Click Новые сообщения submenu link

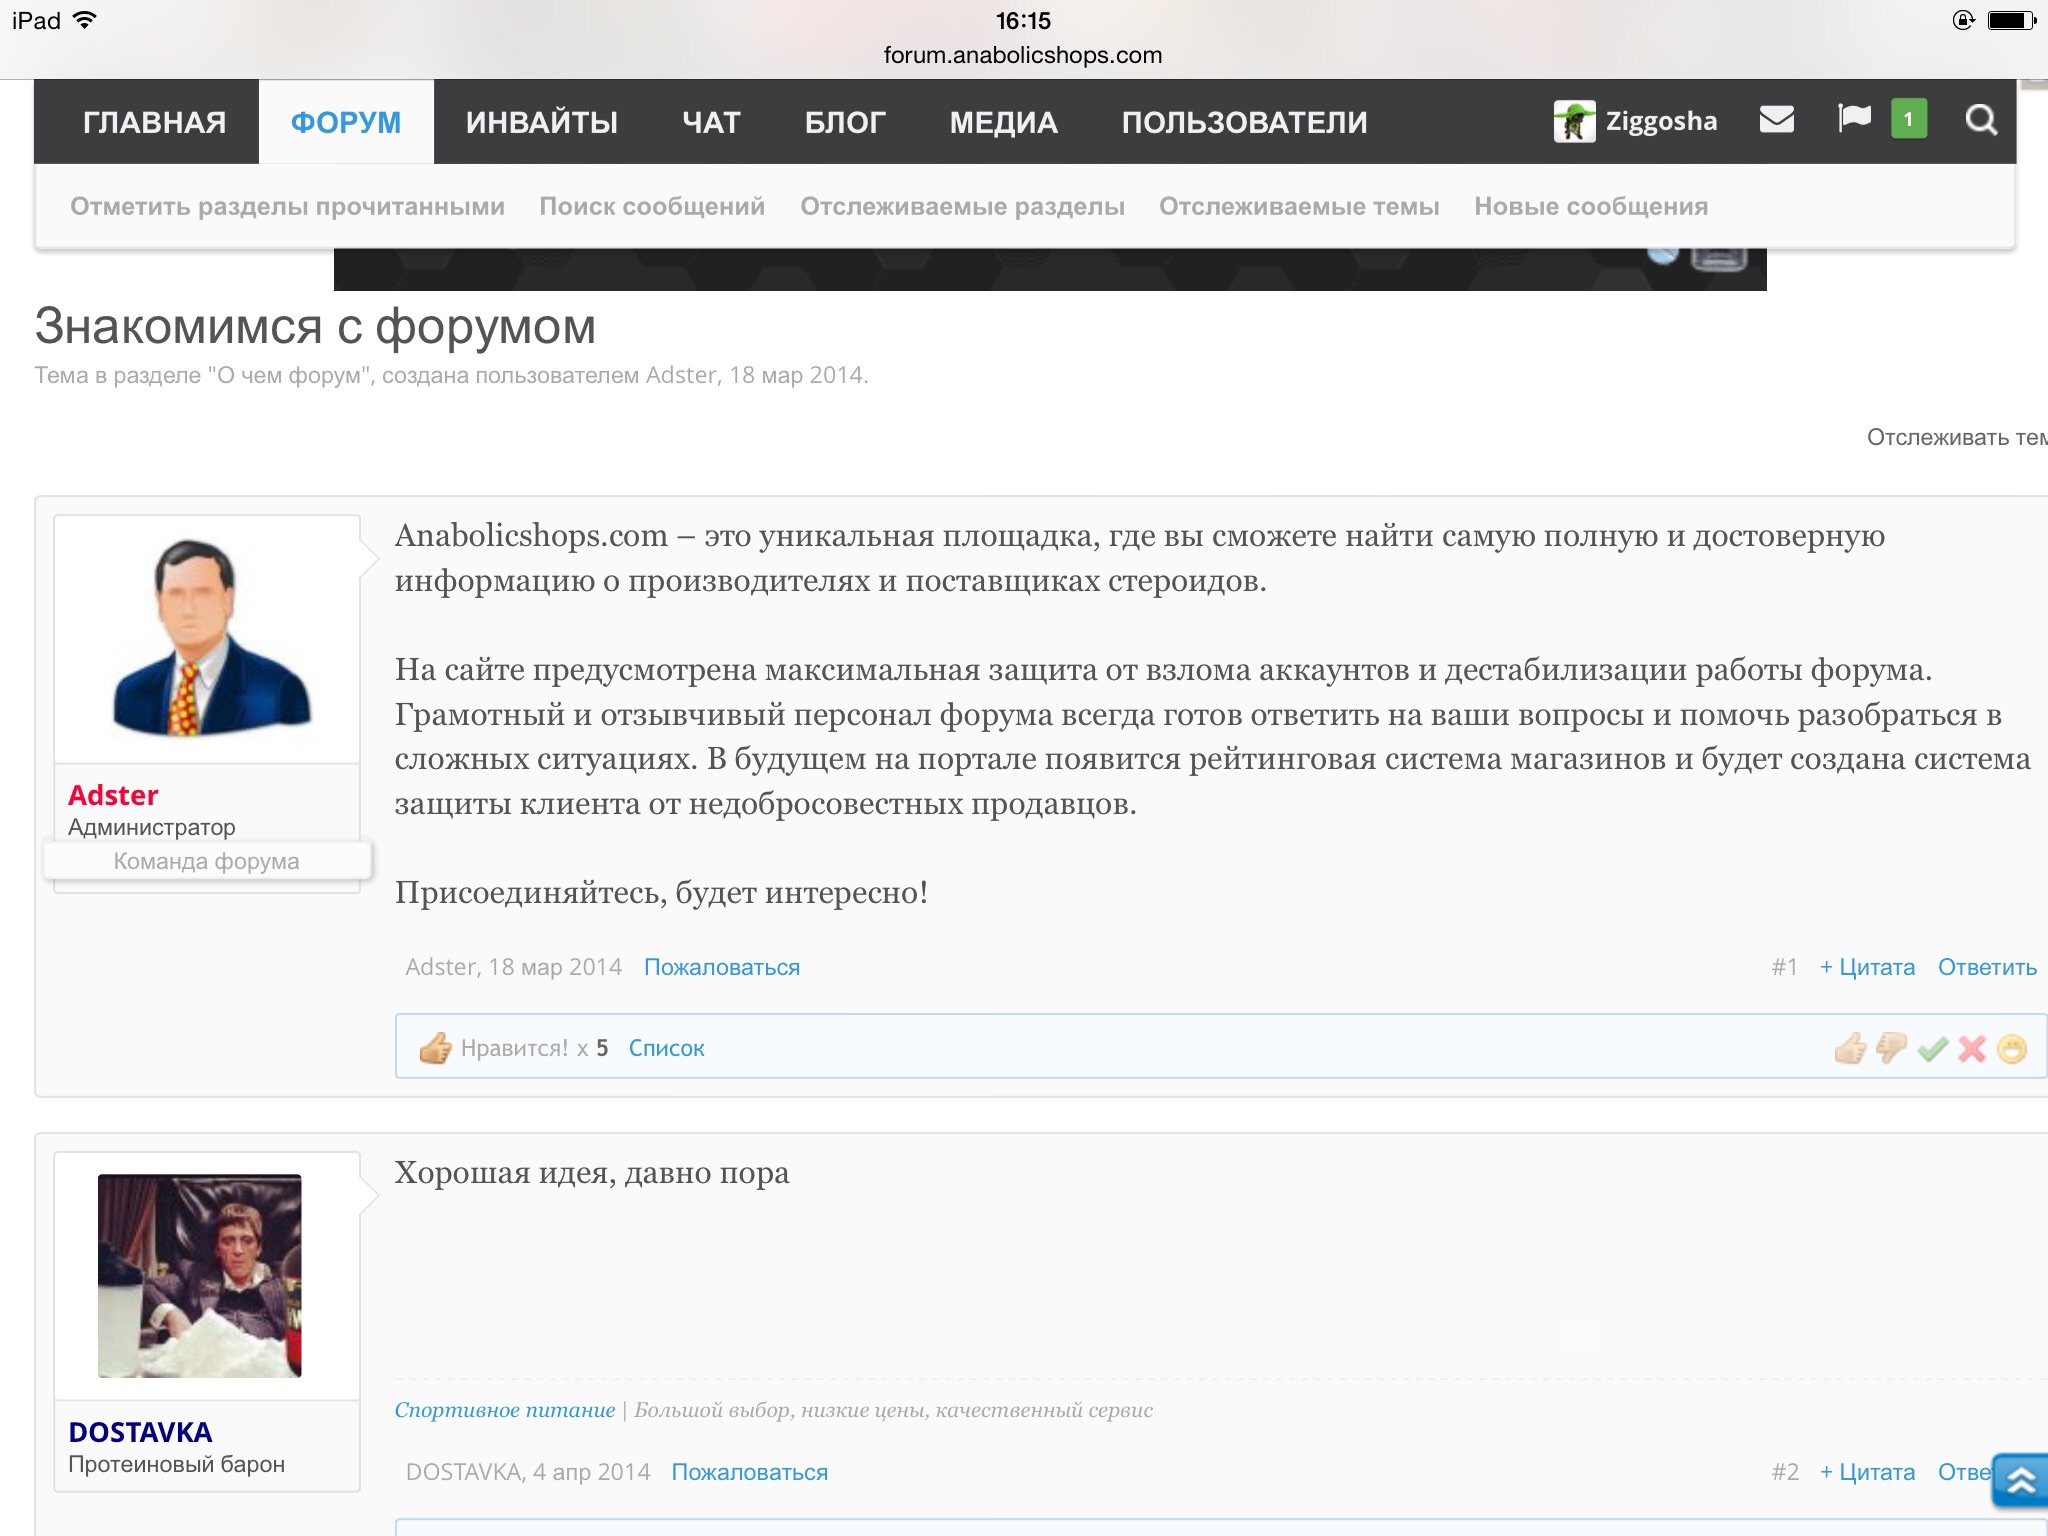point(1590,206)
